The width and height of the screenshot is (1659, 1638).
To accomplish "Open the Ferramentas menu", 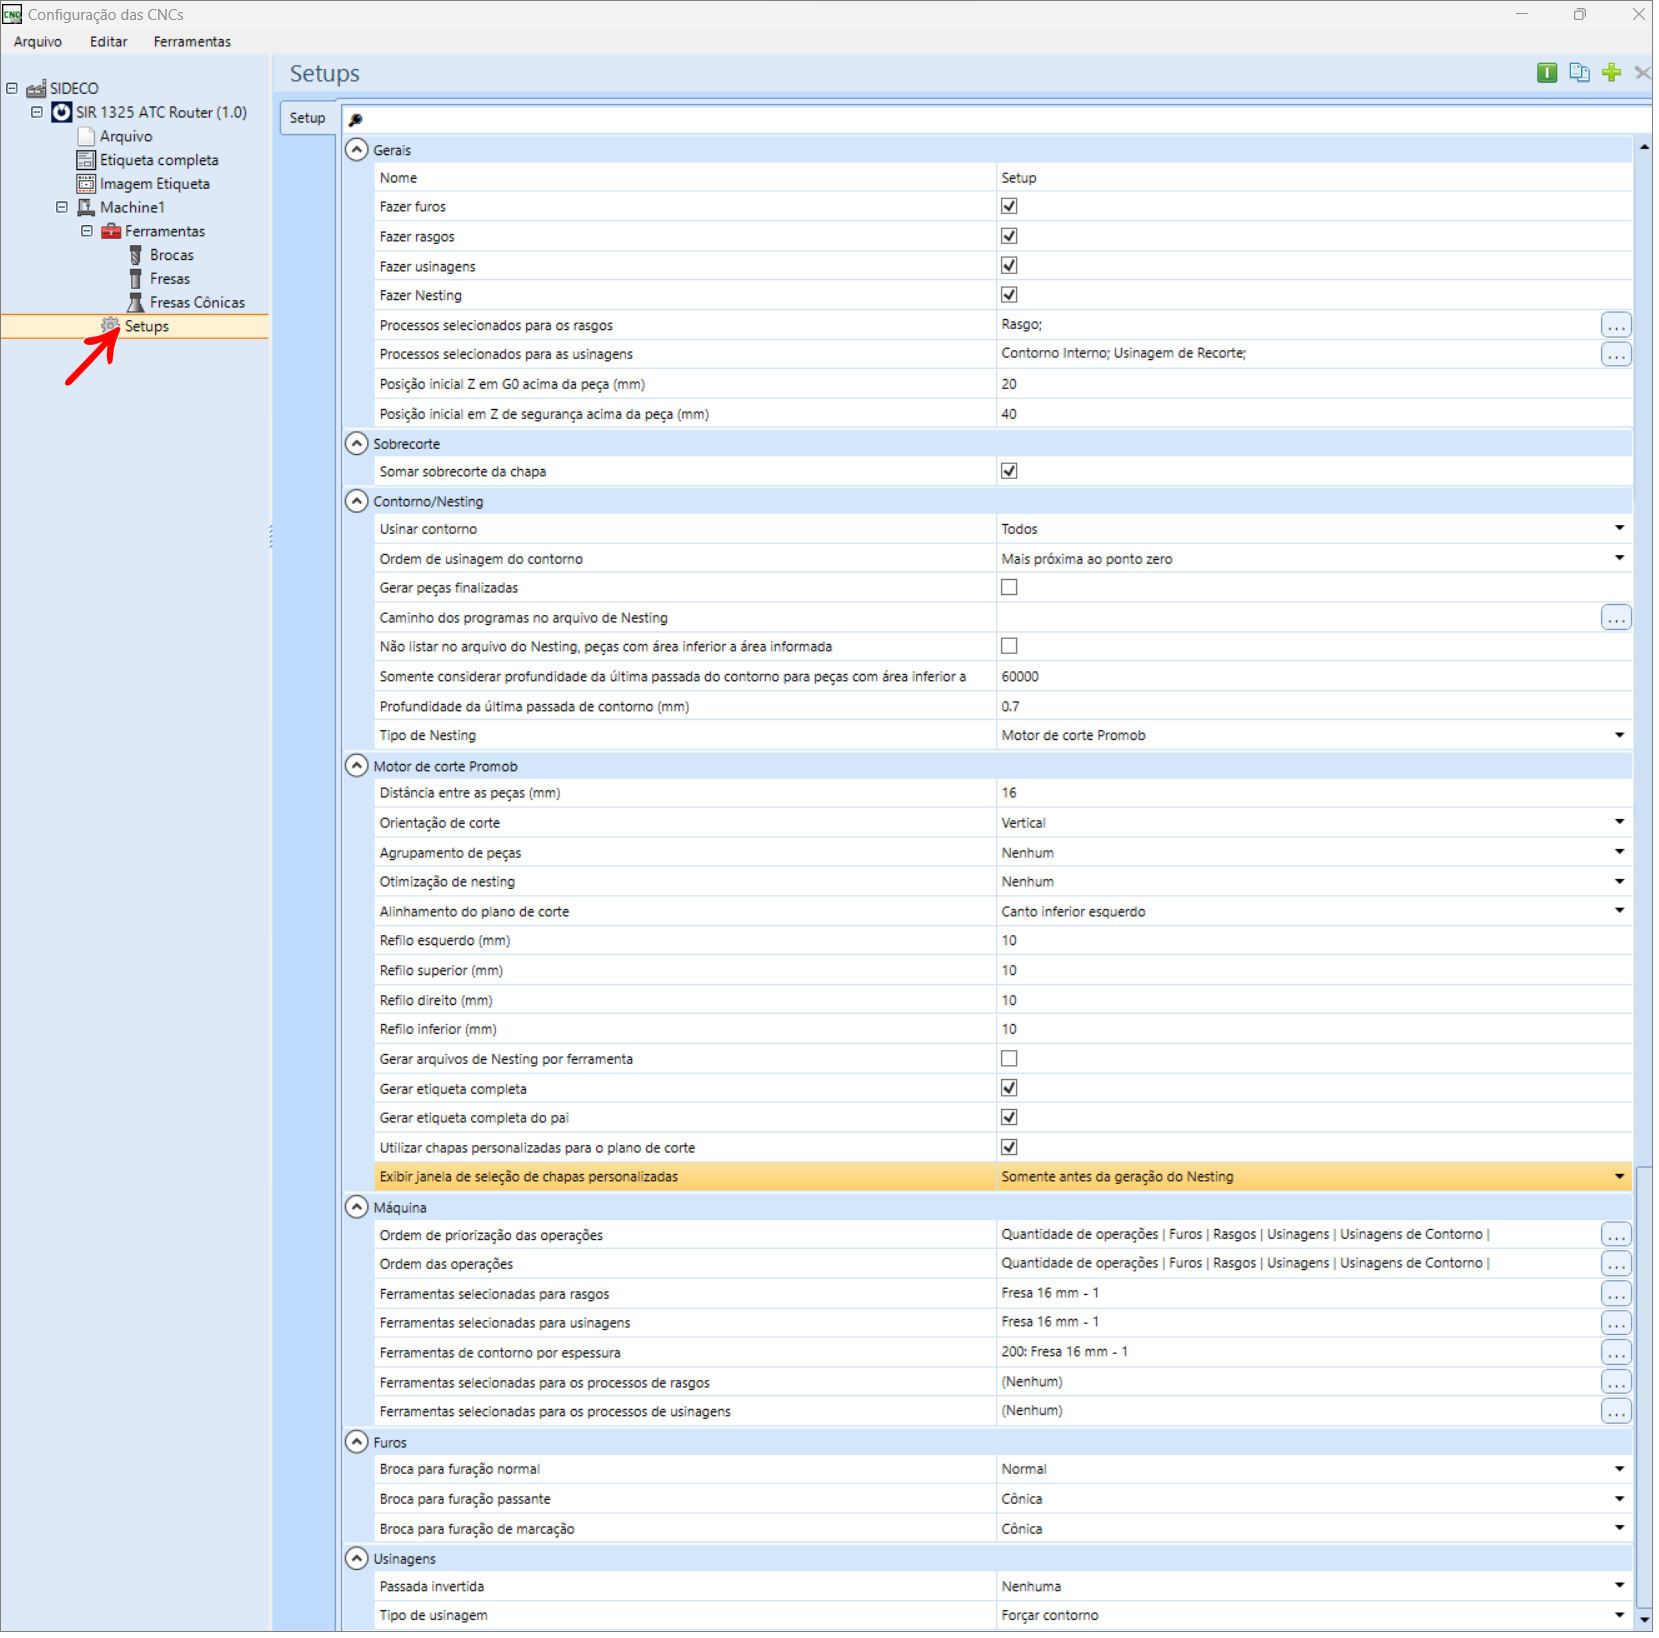I will pyautogui.click(x=193, y=42).
